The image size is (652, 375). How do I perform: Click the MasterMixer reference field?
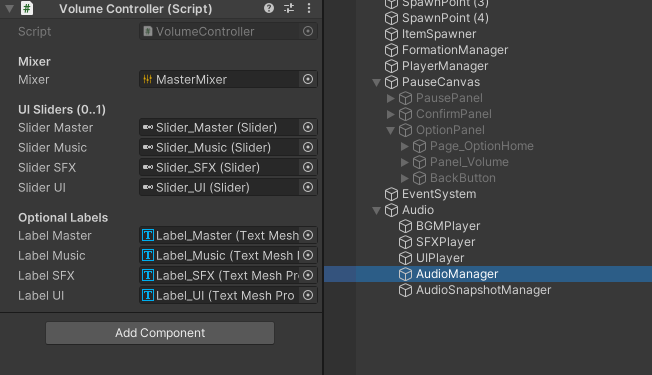pyautogui.click(x=219, y=79)
